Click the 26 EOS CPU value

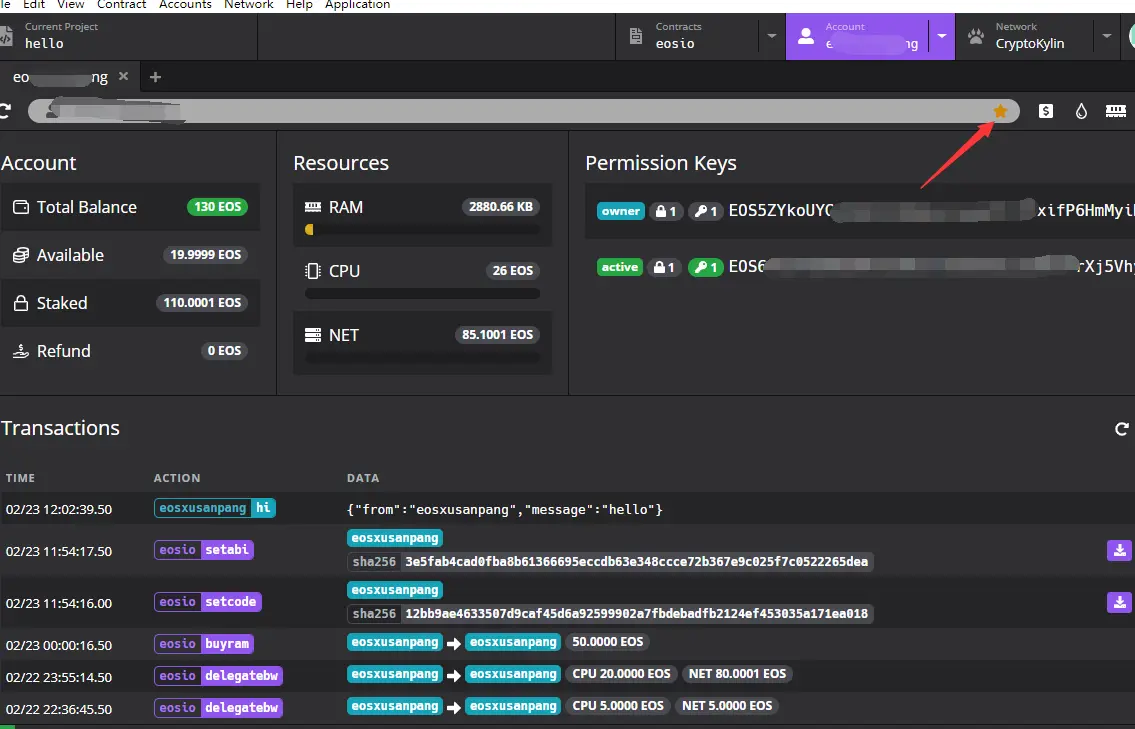click(x=512, y=271)
